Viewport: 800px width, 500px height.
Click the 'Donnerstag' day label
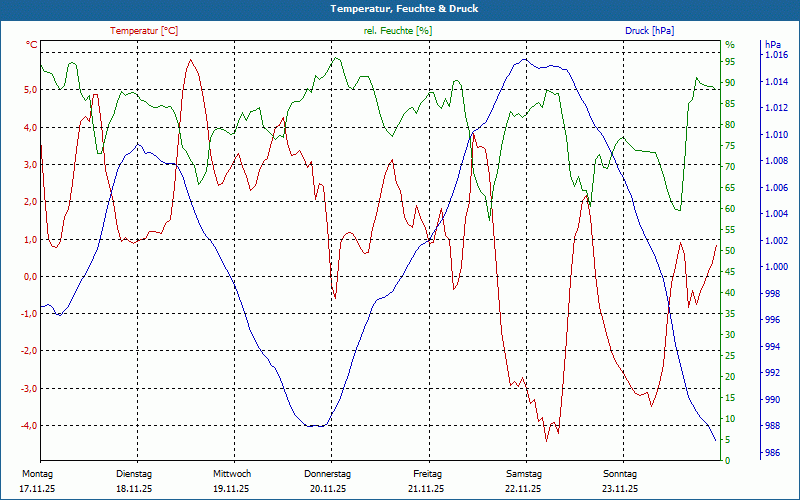point(328,474)
